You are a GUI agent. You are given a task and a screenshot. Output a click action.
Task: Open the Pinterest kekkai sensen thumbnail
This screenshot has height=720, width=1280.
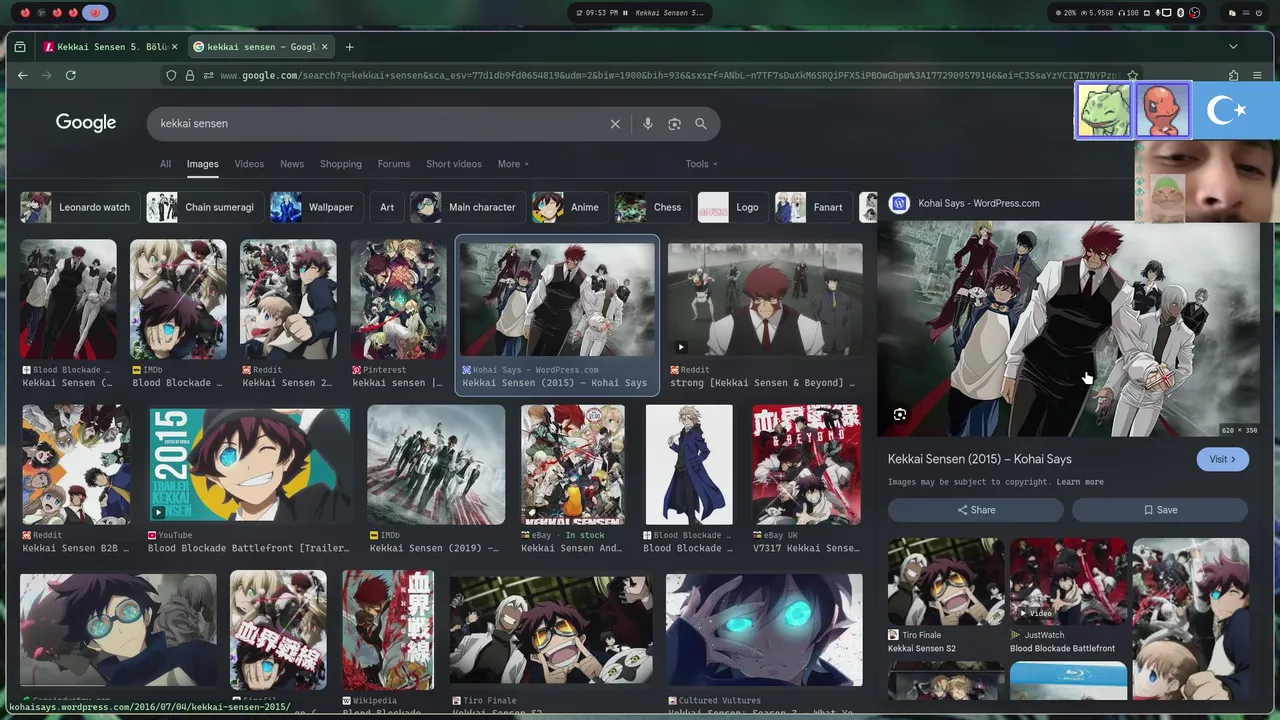pos(398,299)
